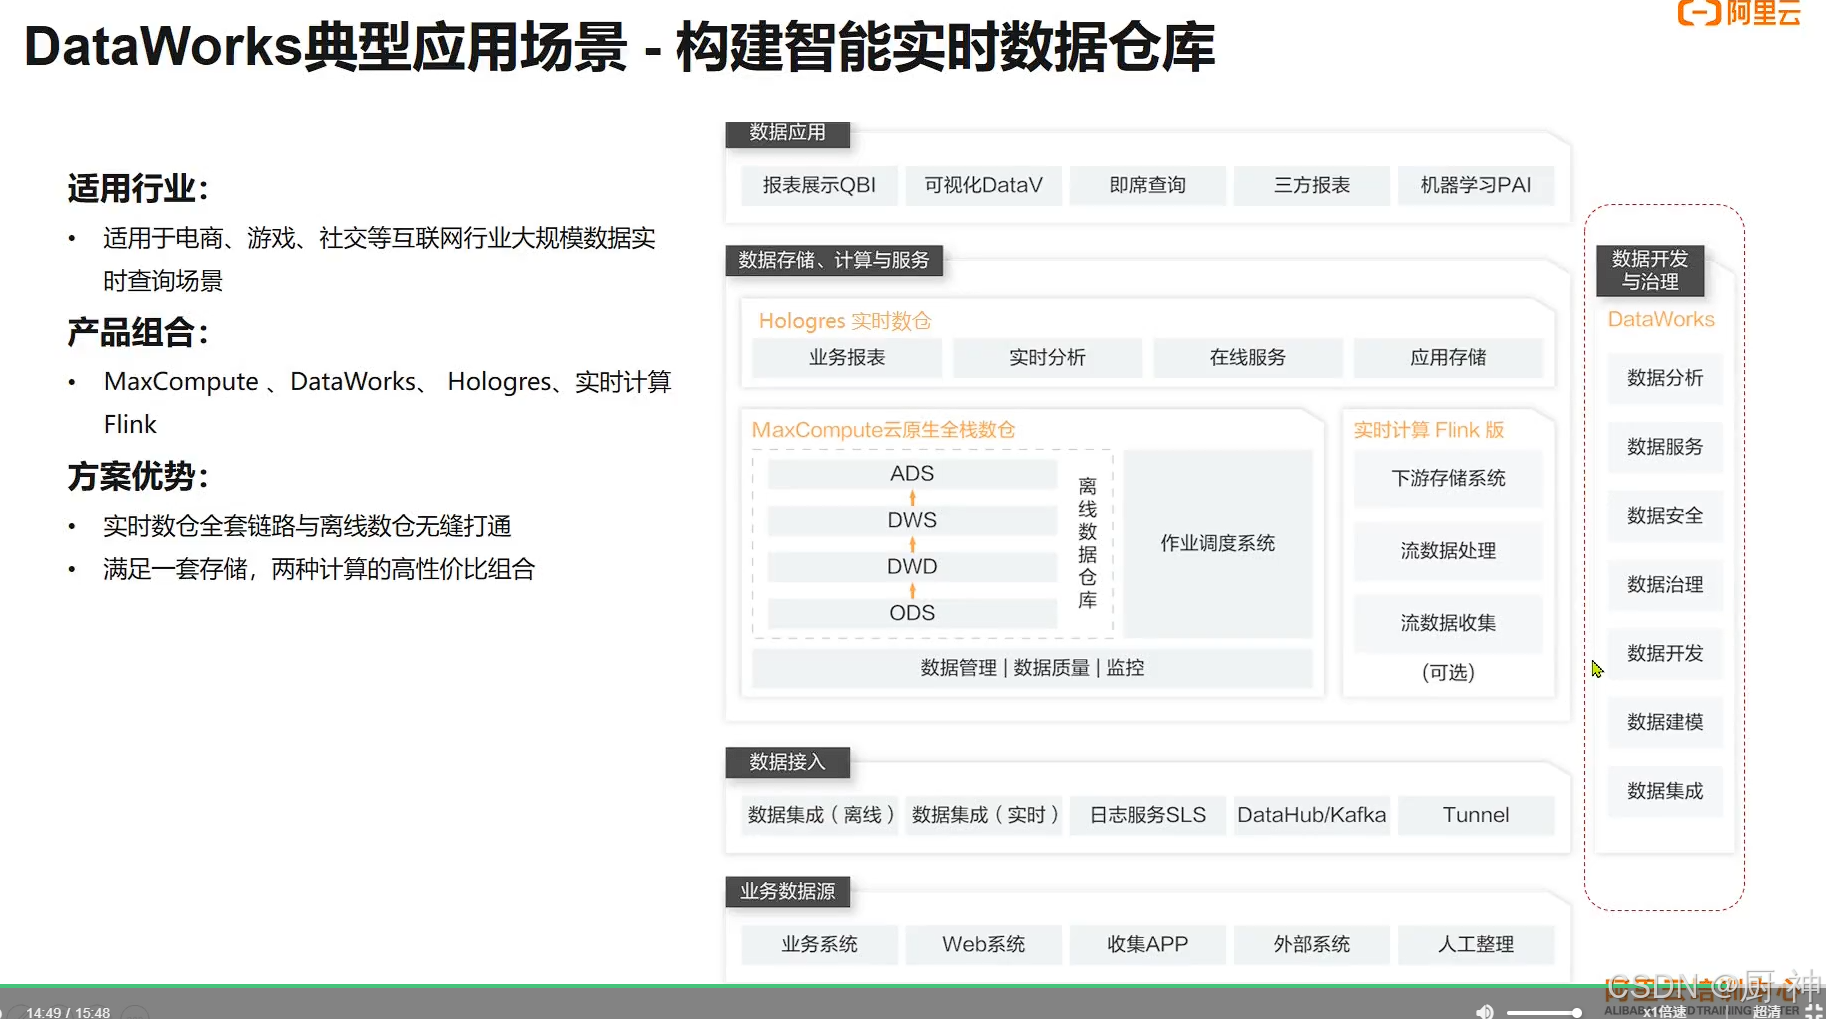
Task: Adjust the volume slider
Action: tap(1545, 1011)
